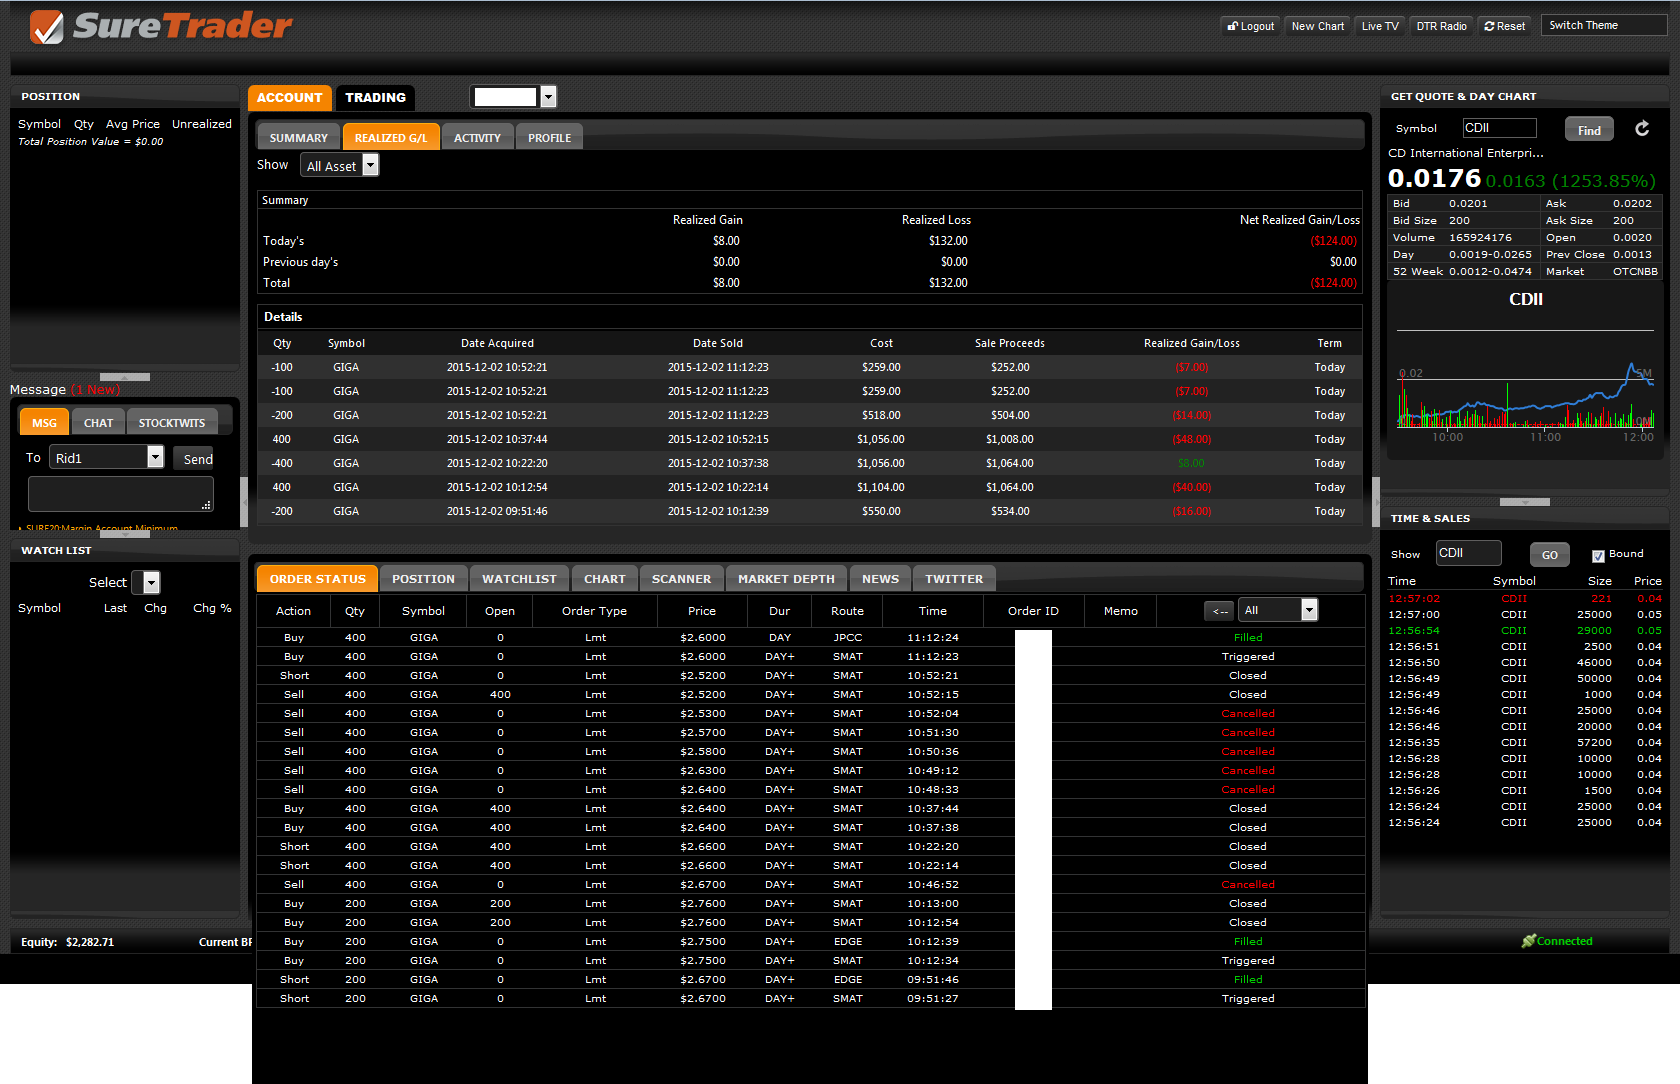Open the To recipient Rid1 dropdown

pyautogui.click(x=155, y=457)
